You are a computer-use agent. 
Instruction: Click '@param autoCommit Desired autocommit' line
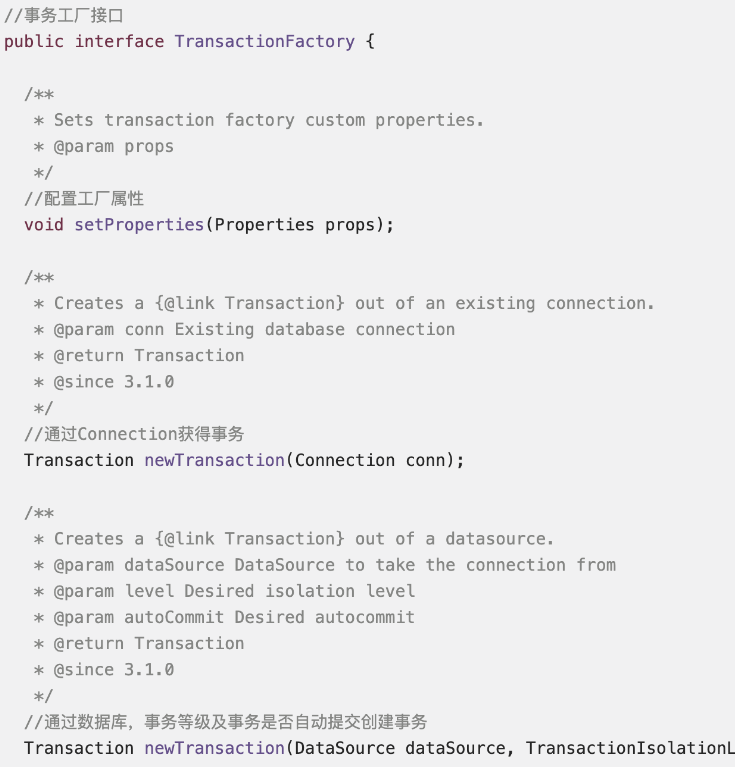click(x=234, y=617)
